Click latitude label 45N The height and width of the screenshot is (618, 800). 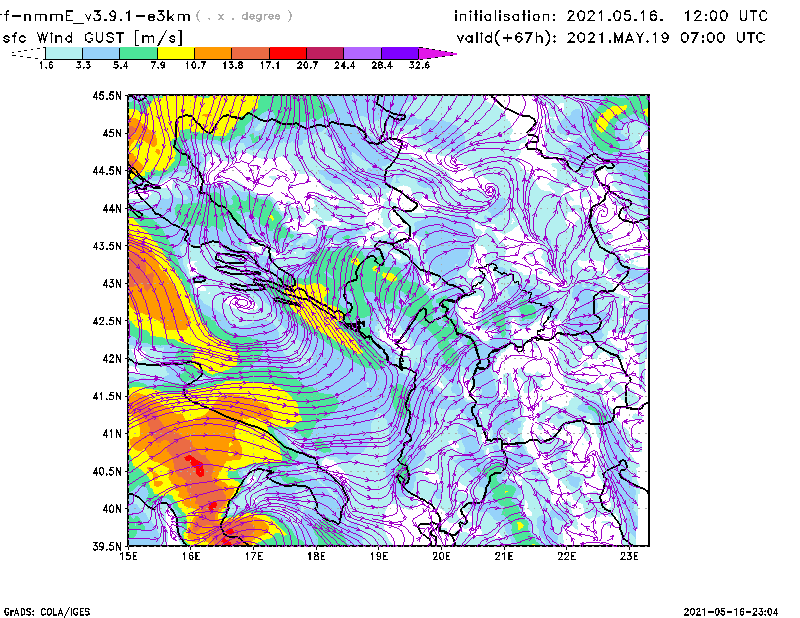tap(112, 133)
